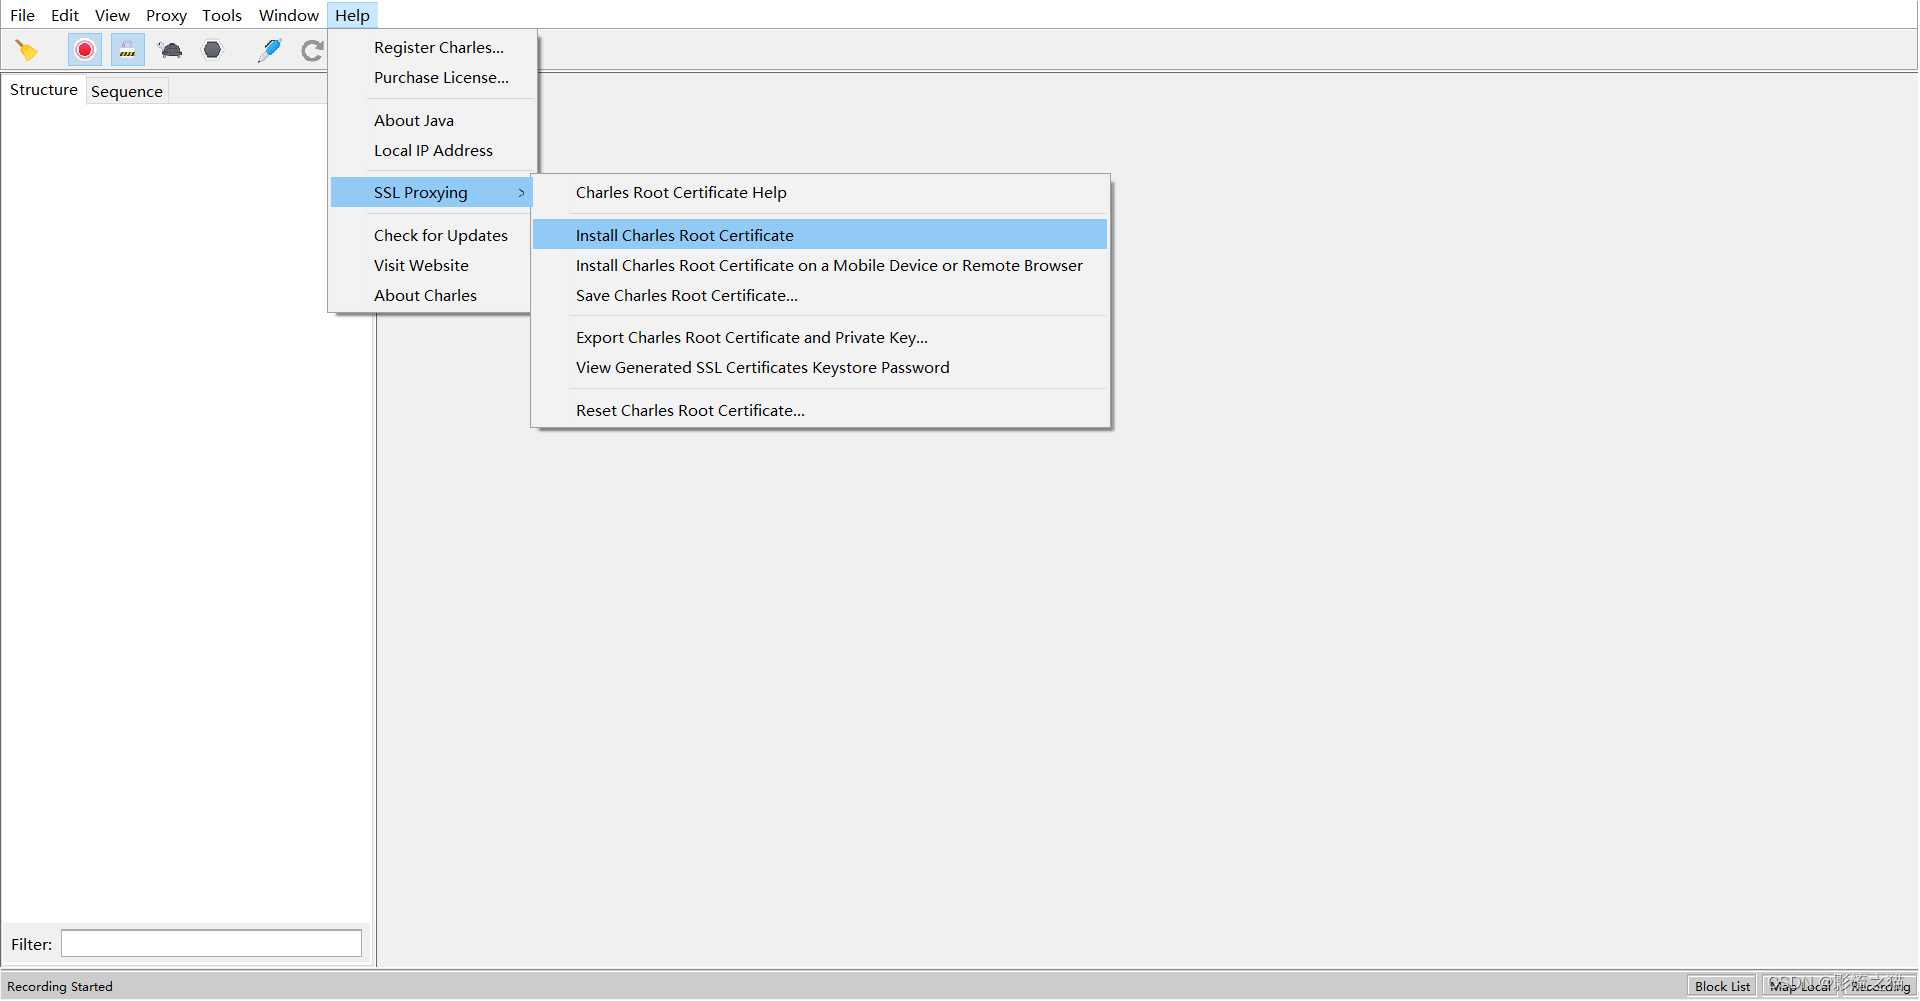Image resolution: width=1920 pixels, height=1001 pixels.
Task: Click the Recording Started status text
Action: point(60,987)
